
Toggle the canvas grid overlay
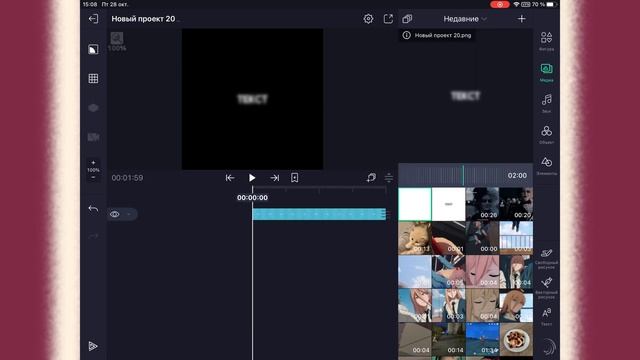[x=93, y=78]
